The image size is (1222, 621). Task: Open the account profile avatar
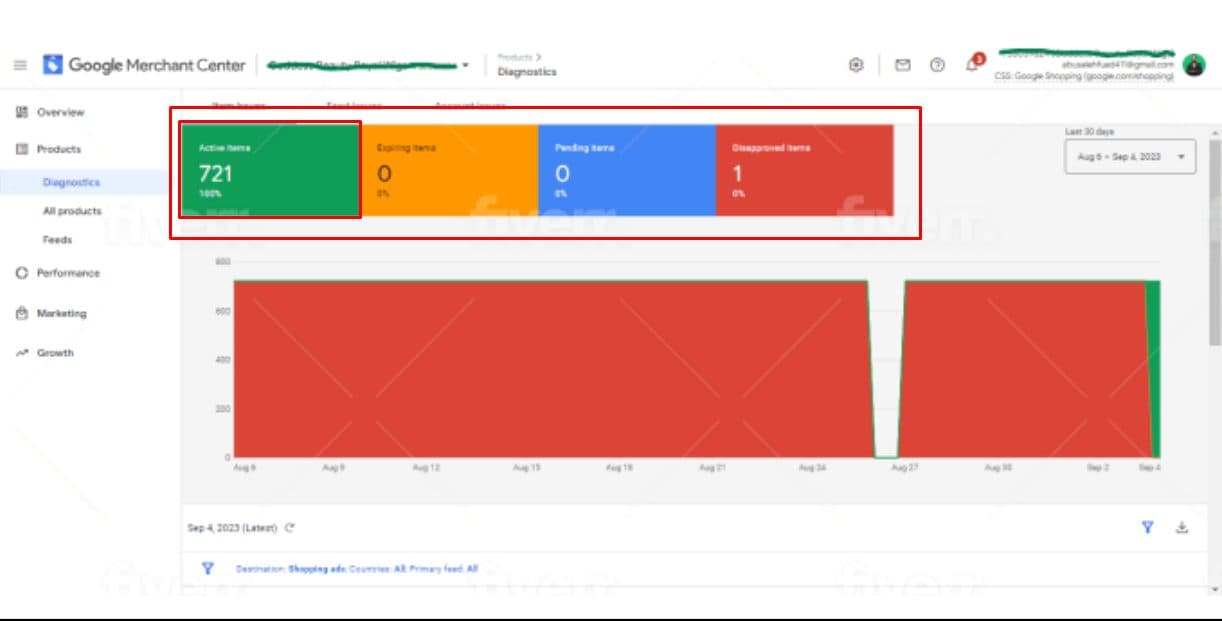[x=1194, y=65]
